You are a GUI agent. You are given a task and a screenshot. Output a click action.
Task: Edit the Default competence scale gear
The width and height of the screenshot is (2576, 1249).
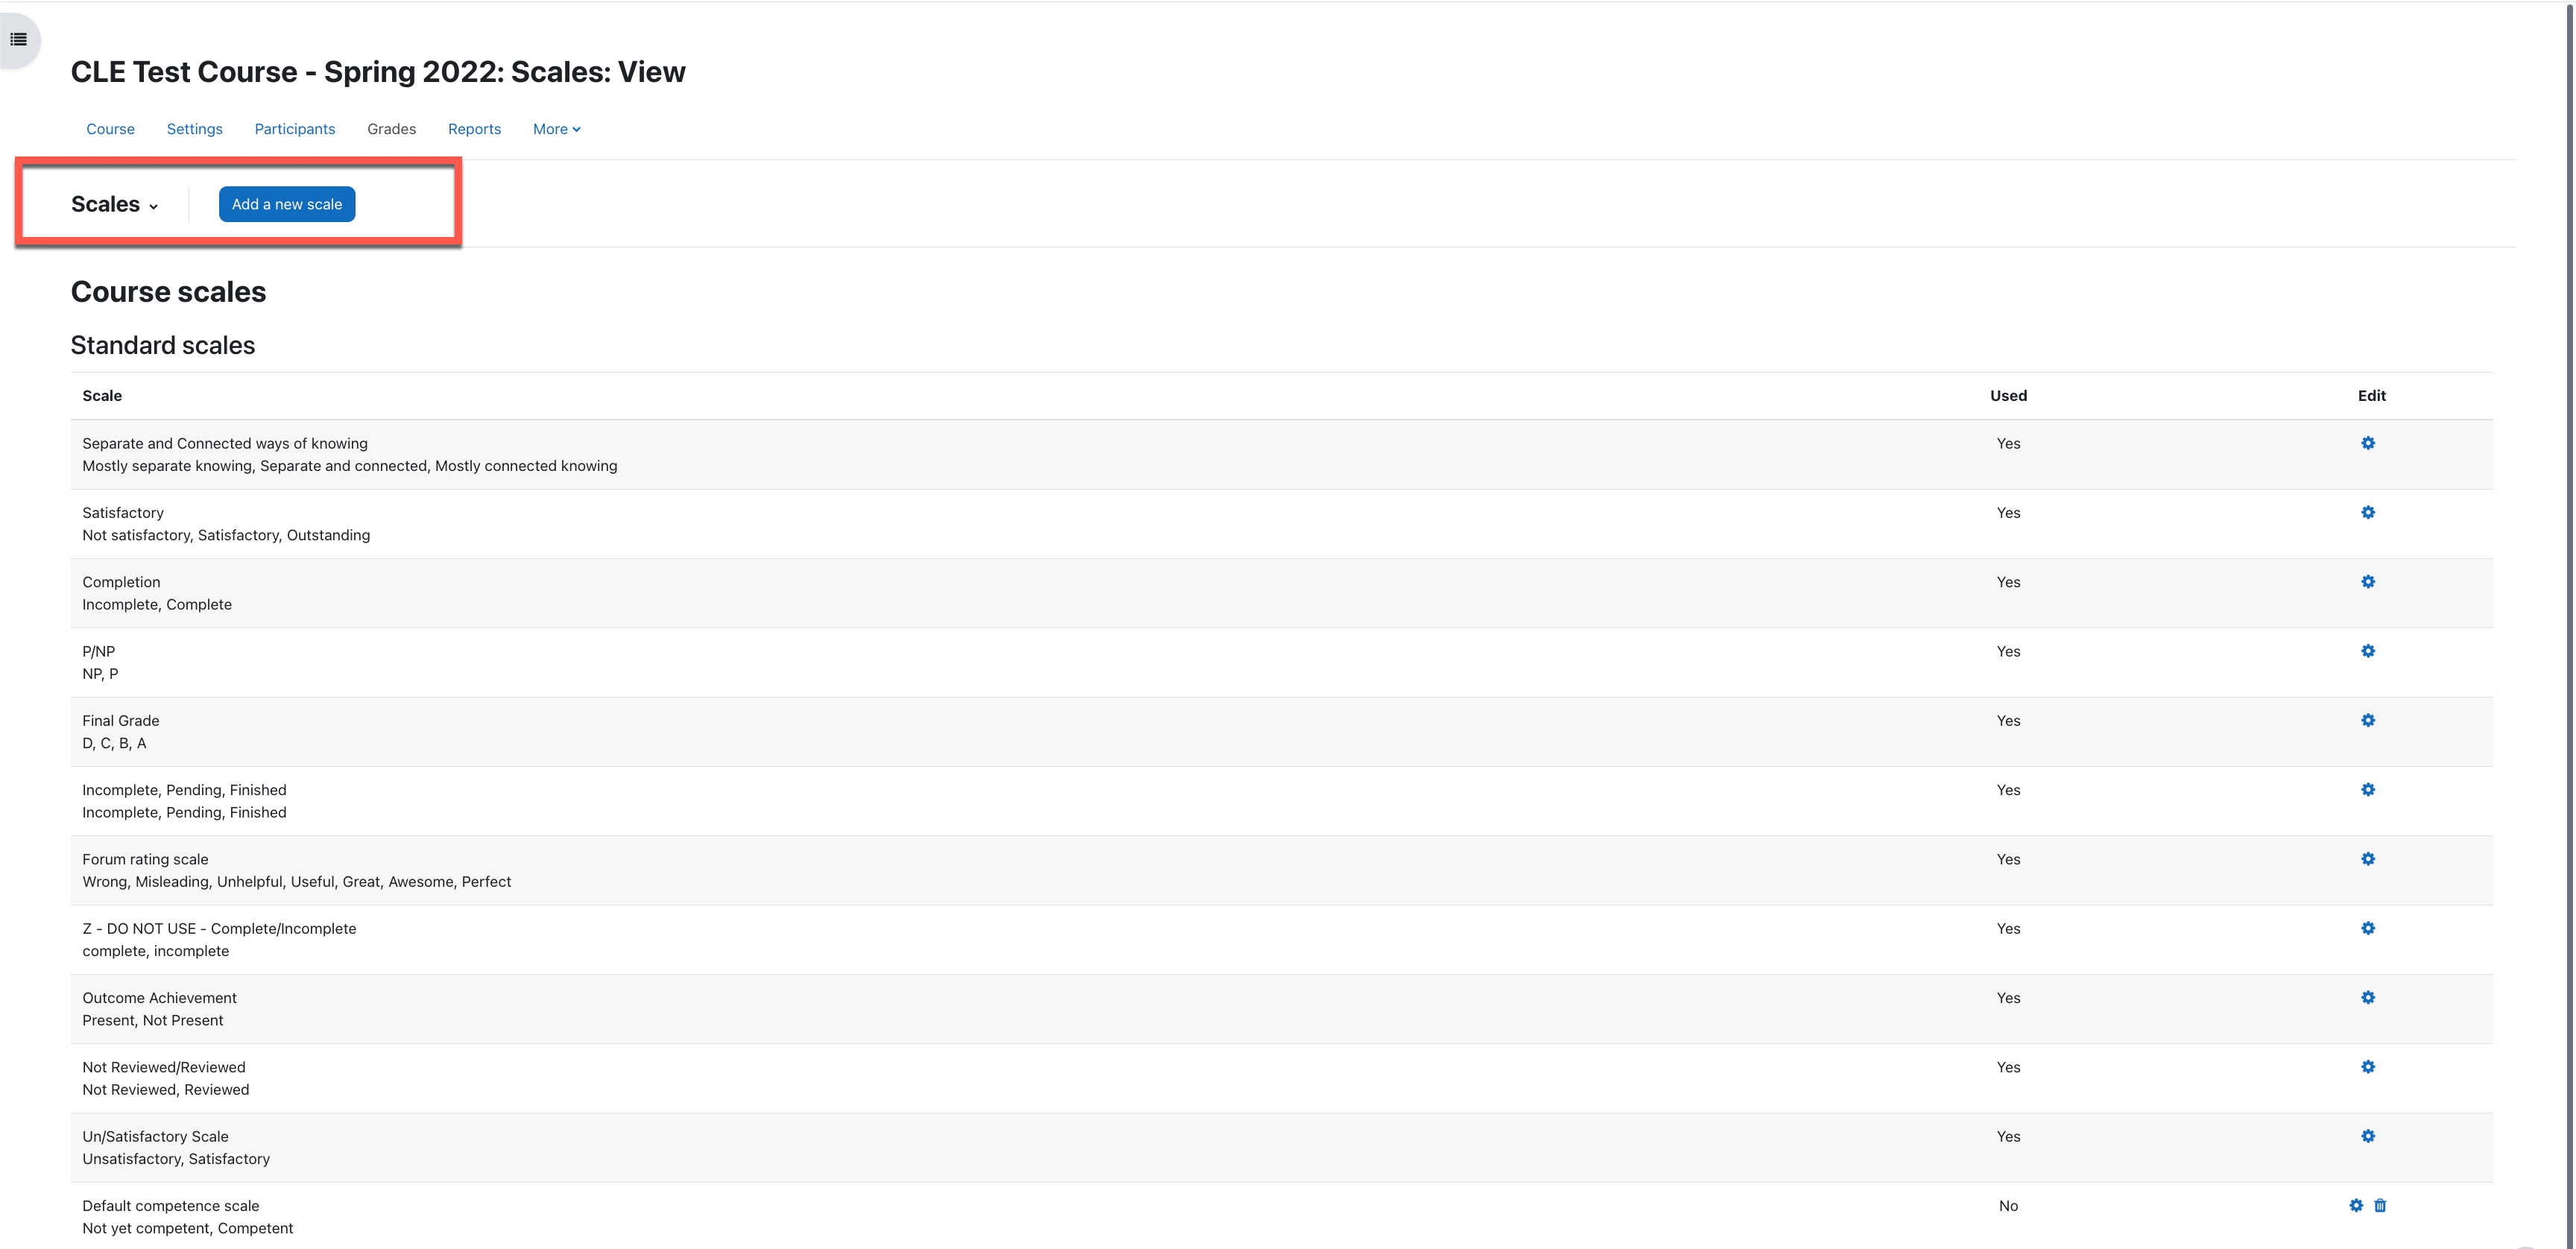tap(2356, 1206)
